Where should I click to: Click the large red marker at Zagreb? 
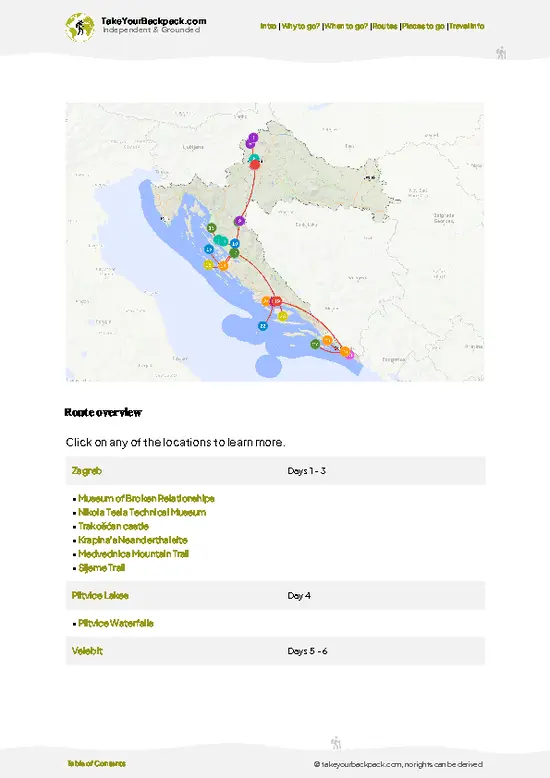pos(255,165)
